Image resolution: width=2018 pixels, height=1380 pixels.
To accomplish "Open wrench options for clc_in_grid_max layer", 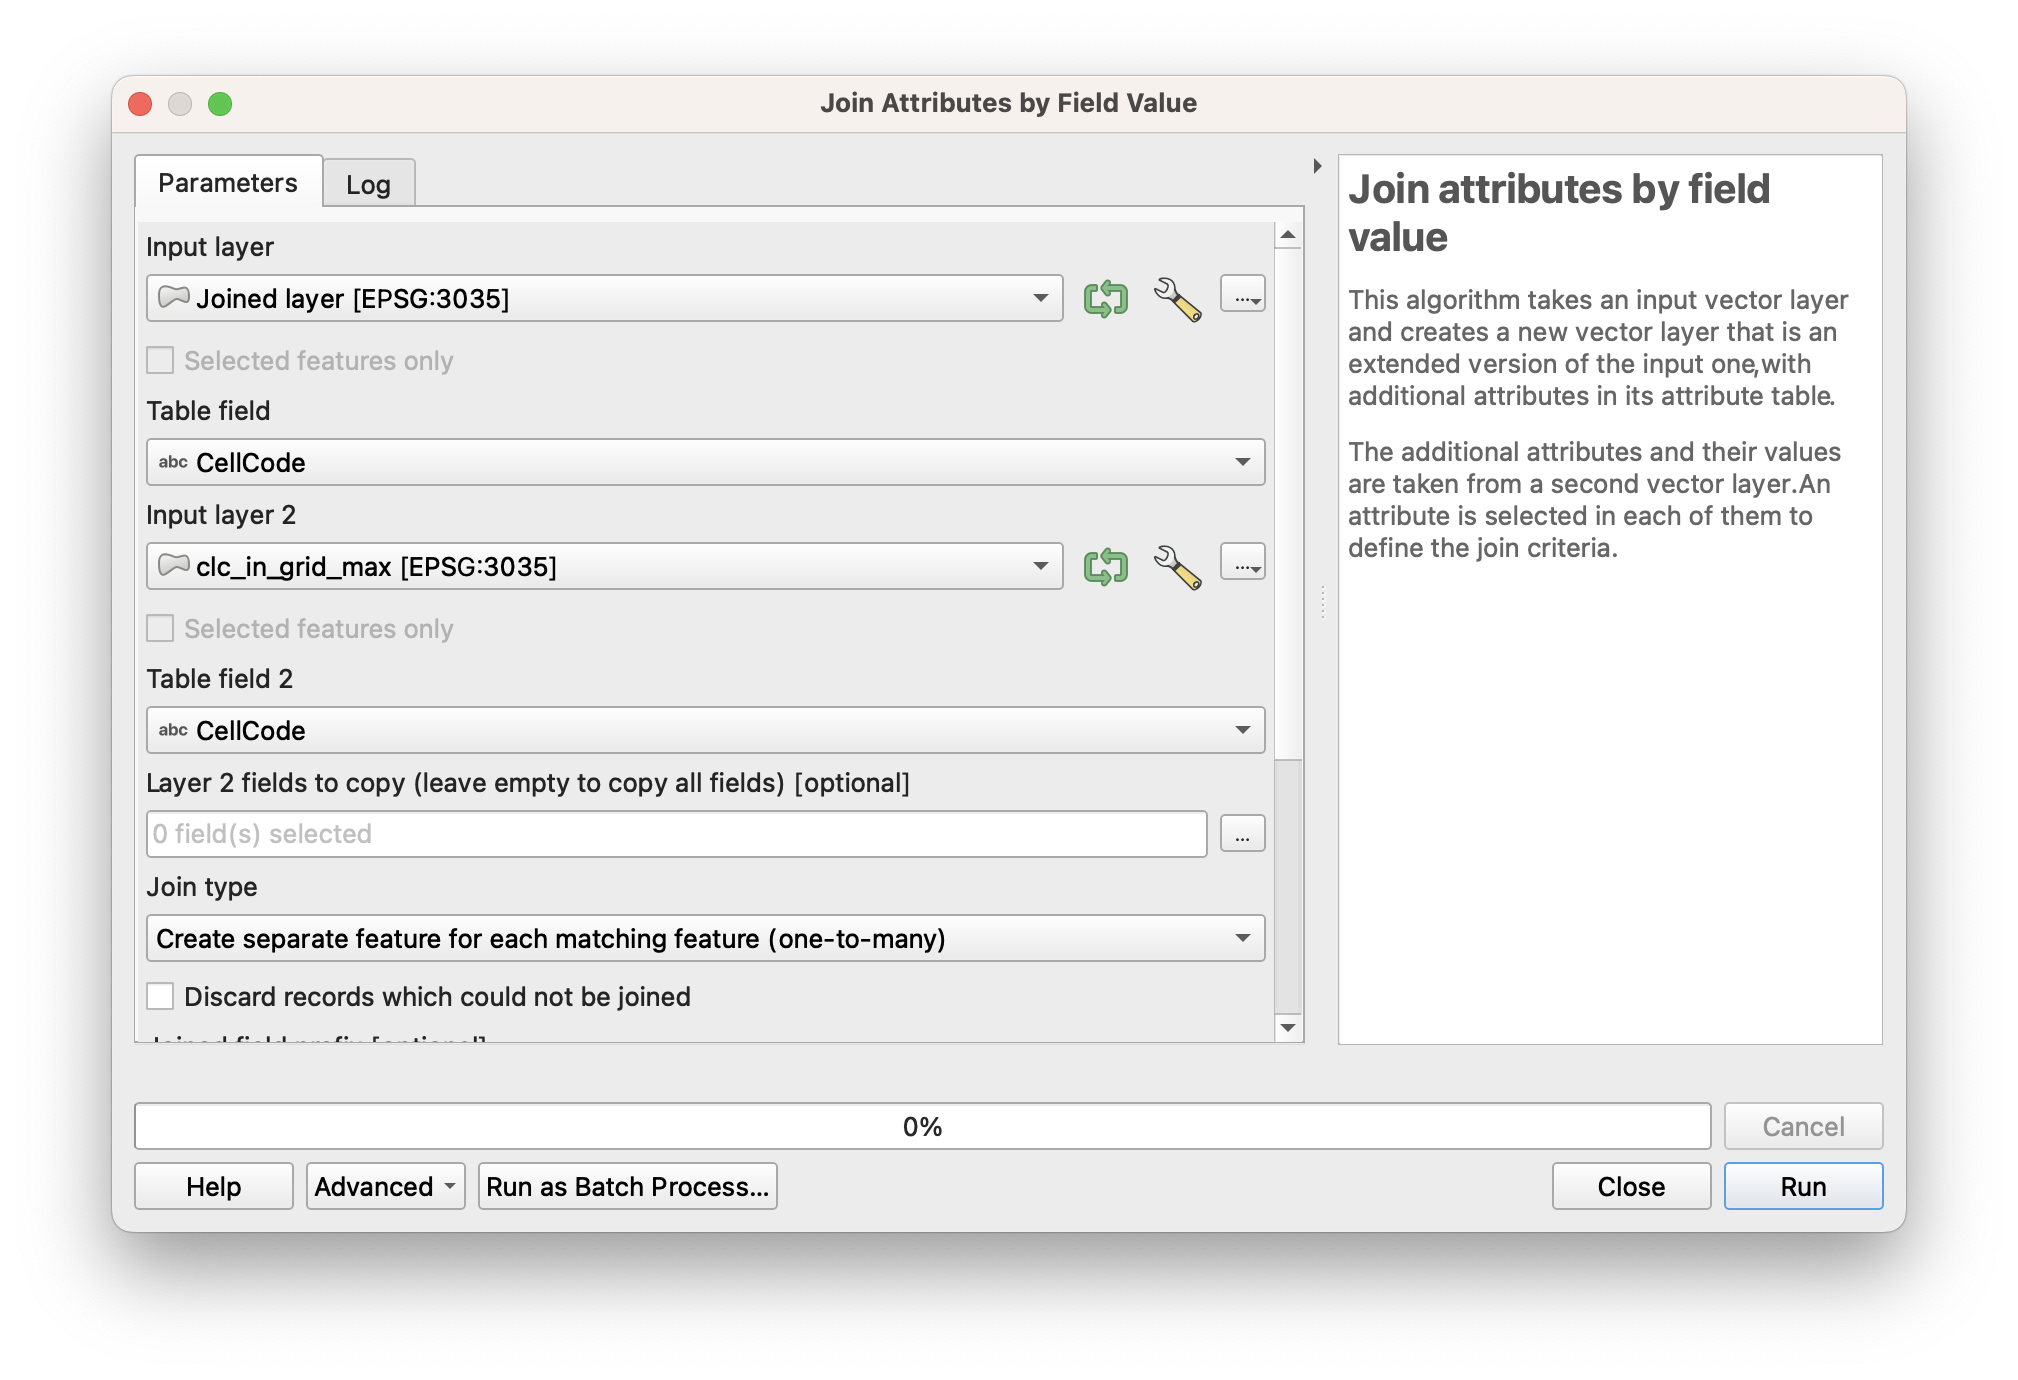I will pos(1177,566).
